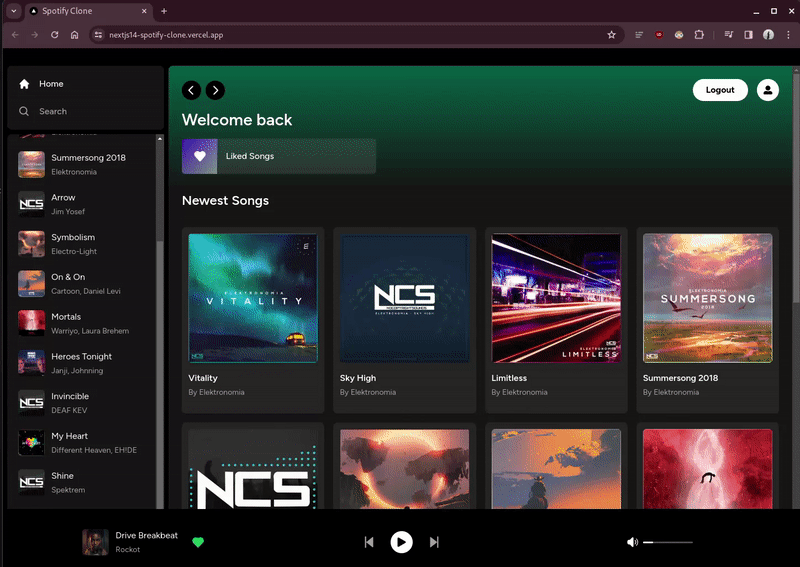800x567 pixels.
Task: Play On & On in sidebar
Action: click(84, 284)
